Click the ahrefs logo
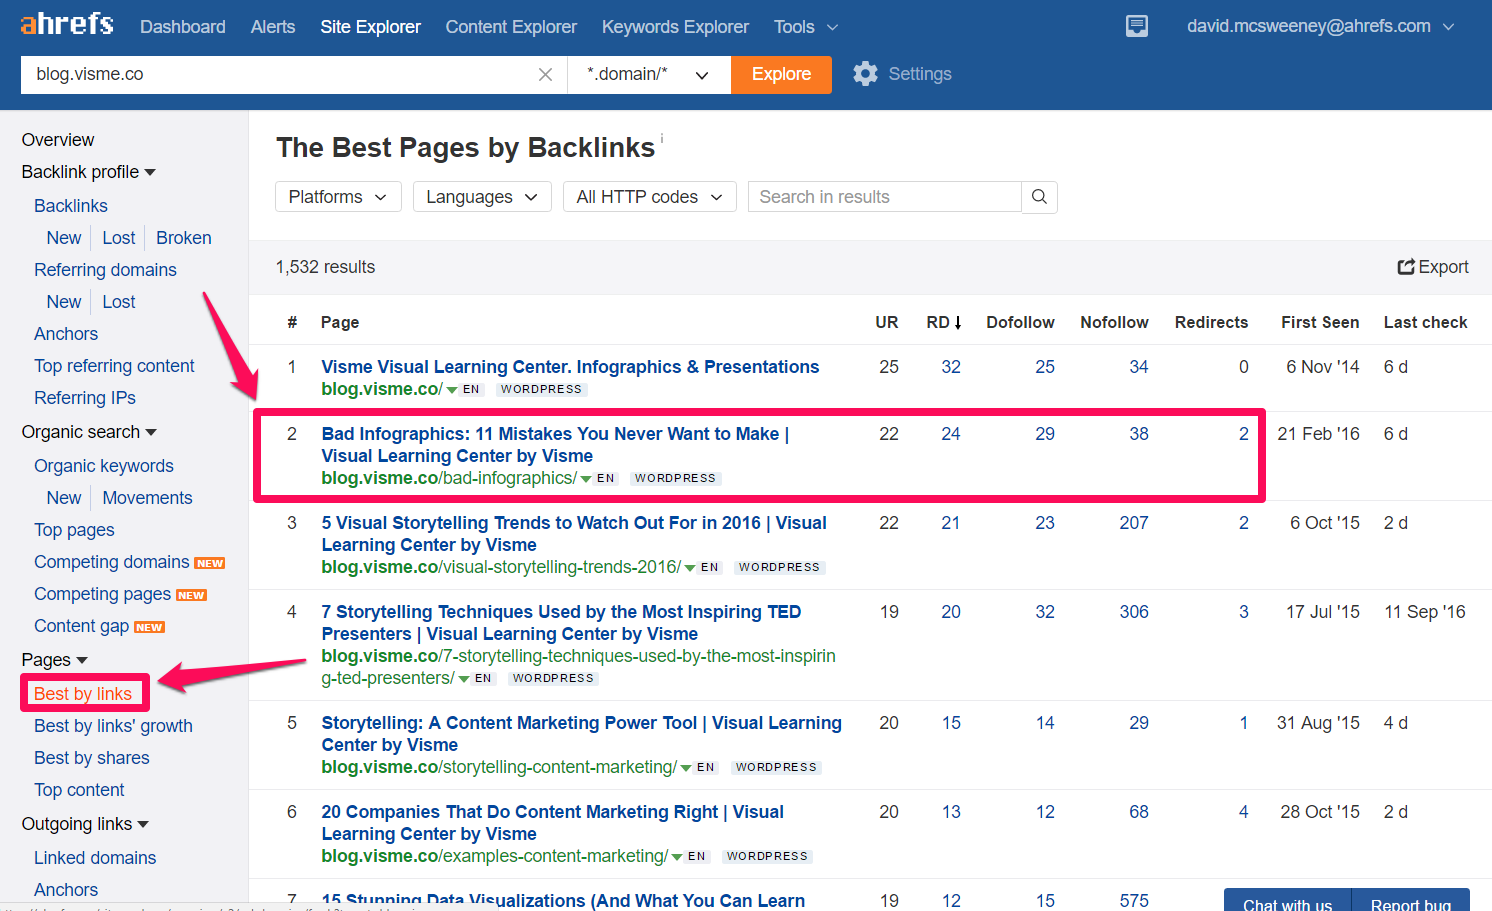Image resolution: width=1492 pixels, height=911 pixels. [x=67, y=24]
